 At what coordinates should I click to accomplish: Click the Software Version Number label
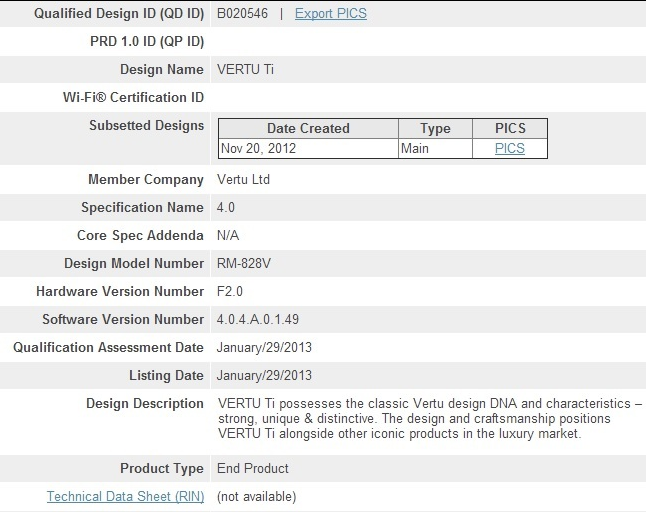point(123,319)
